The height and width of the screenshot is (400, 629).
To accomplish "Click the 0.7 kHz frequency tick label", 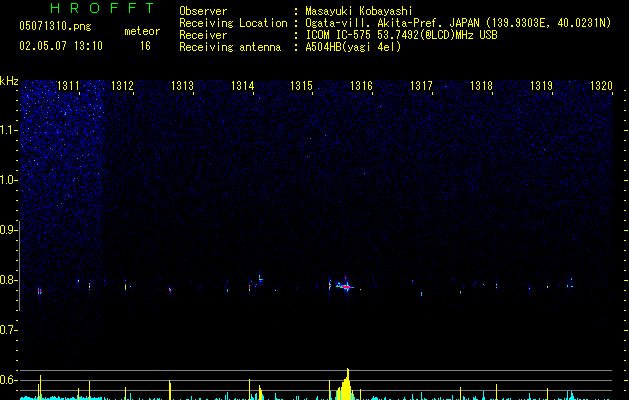I will click(9, 330).
